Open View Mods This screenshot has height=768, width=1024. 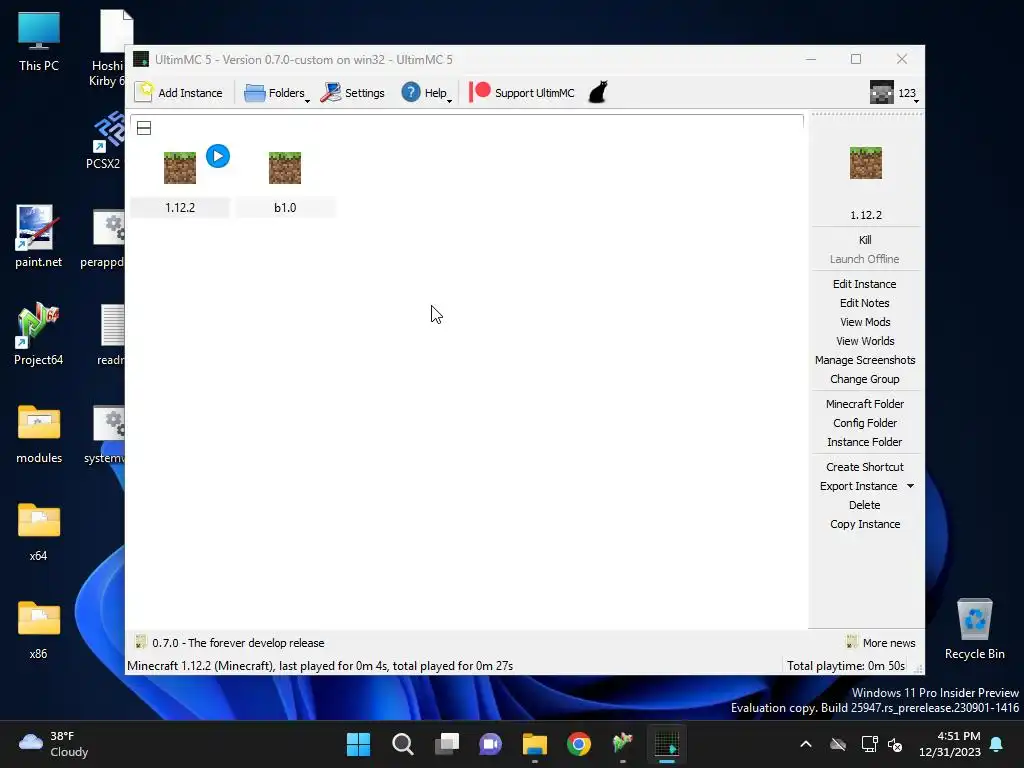865,322
